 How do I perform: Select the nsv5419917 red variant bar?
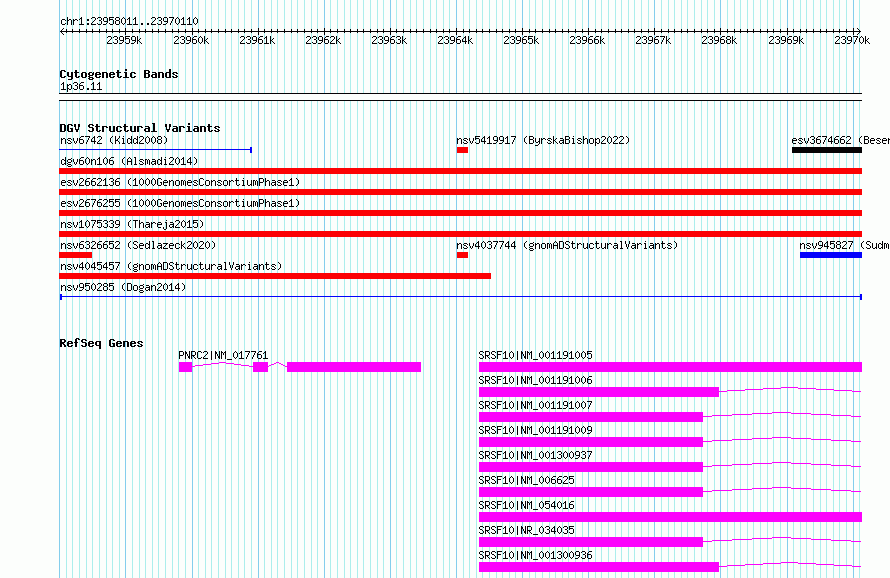point(462,150)
